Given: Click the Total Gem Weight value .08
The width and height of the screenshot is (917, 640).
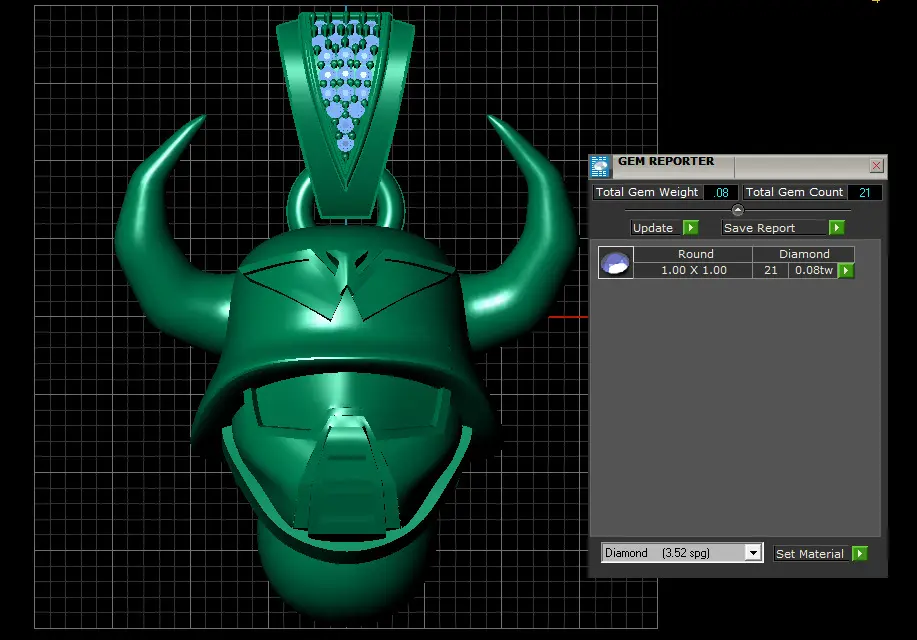Looking at the screenshot, I should tap(720, 192).
